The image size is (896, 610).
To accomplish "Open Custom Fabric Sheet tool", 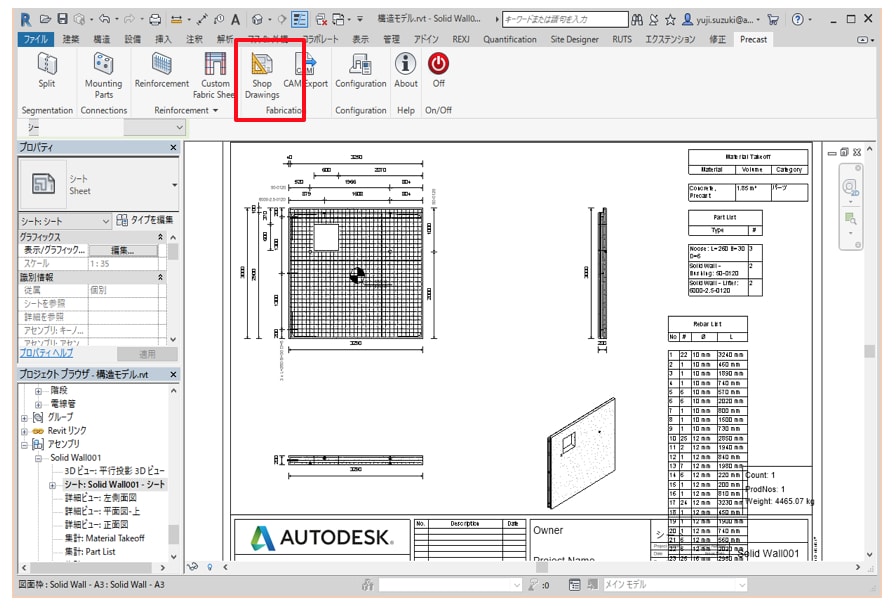I will [x=214, y=75].
